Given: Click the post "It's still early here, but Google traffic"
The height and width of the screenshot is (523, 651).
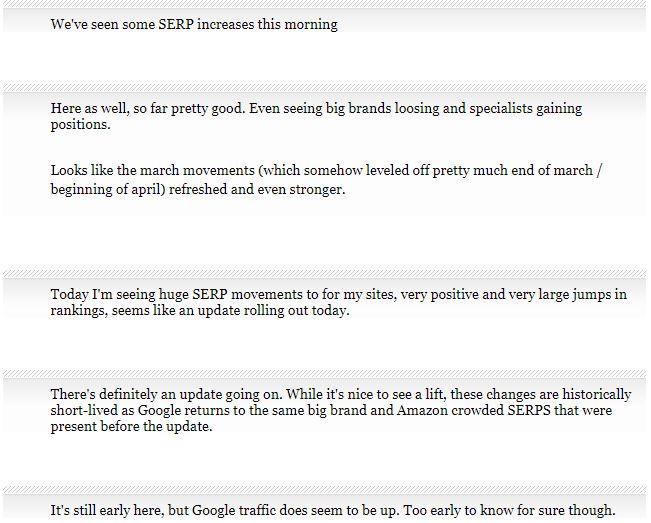Looking at the screenshot, I should click(333, 510).
